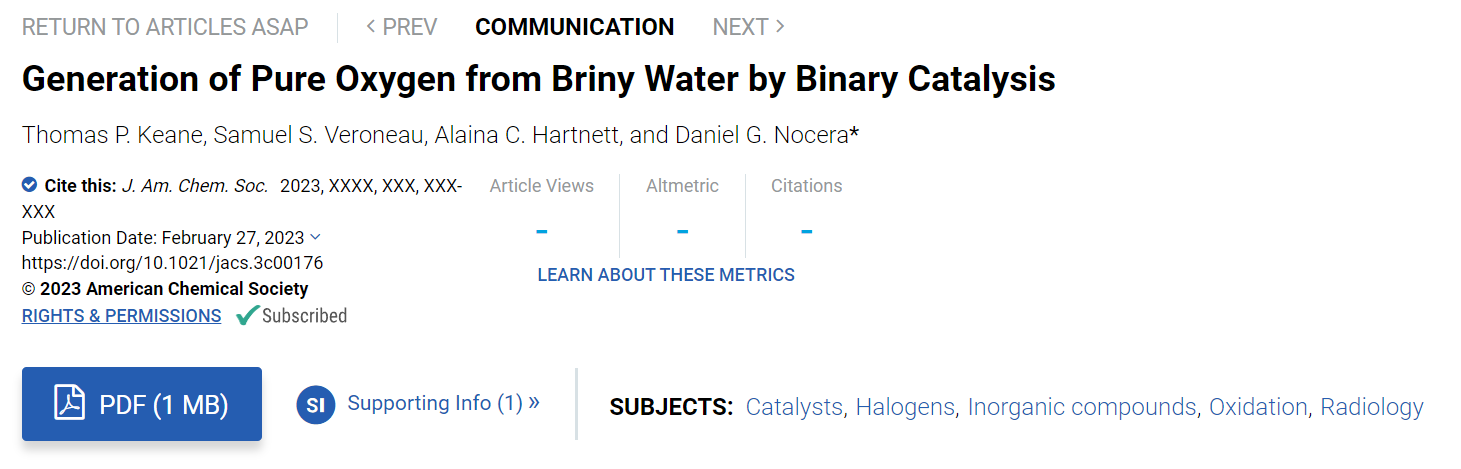This screenshot has height=469, width=1461.
Task: Go to the previous article via PREV
Action: (401, 27)
